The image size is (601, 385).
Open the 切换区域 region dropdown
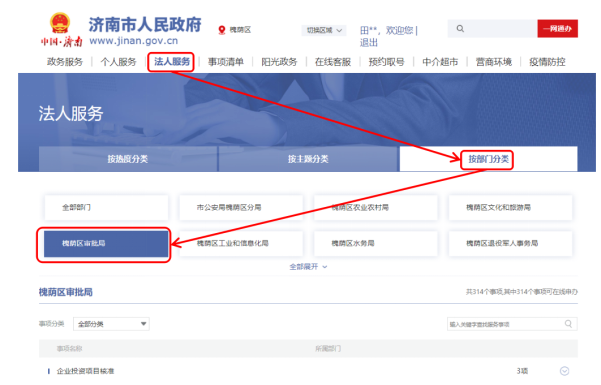click(324, 30)
